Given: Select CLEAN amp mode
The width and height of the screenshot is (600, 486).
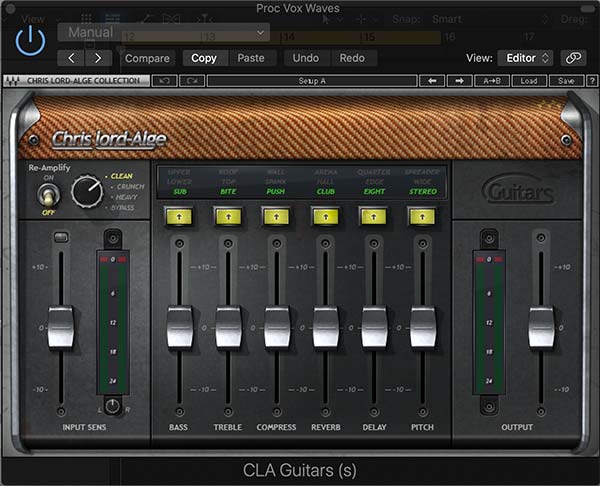Looking at the screenshot, I should [x=121, y=176].
